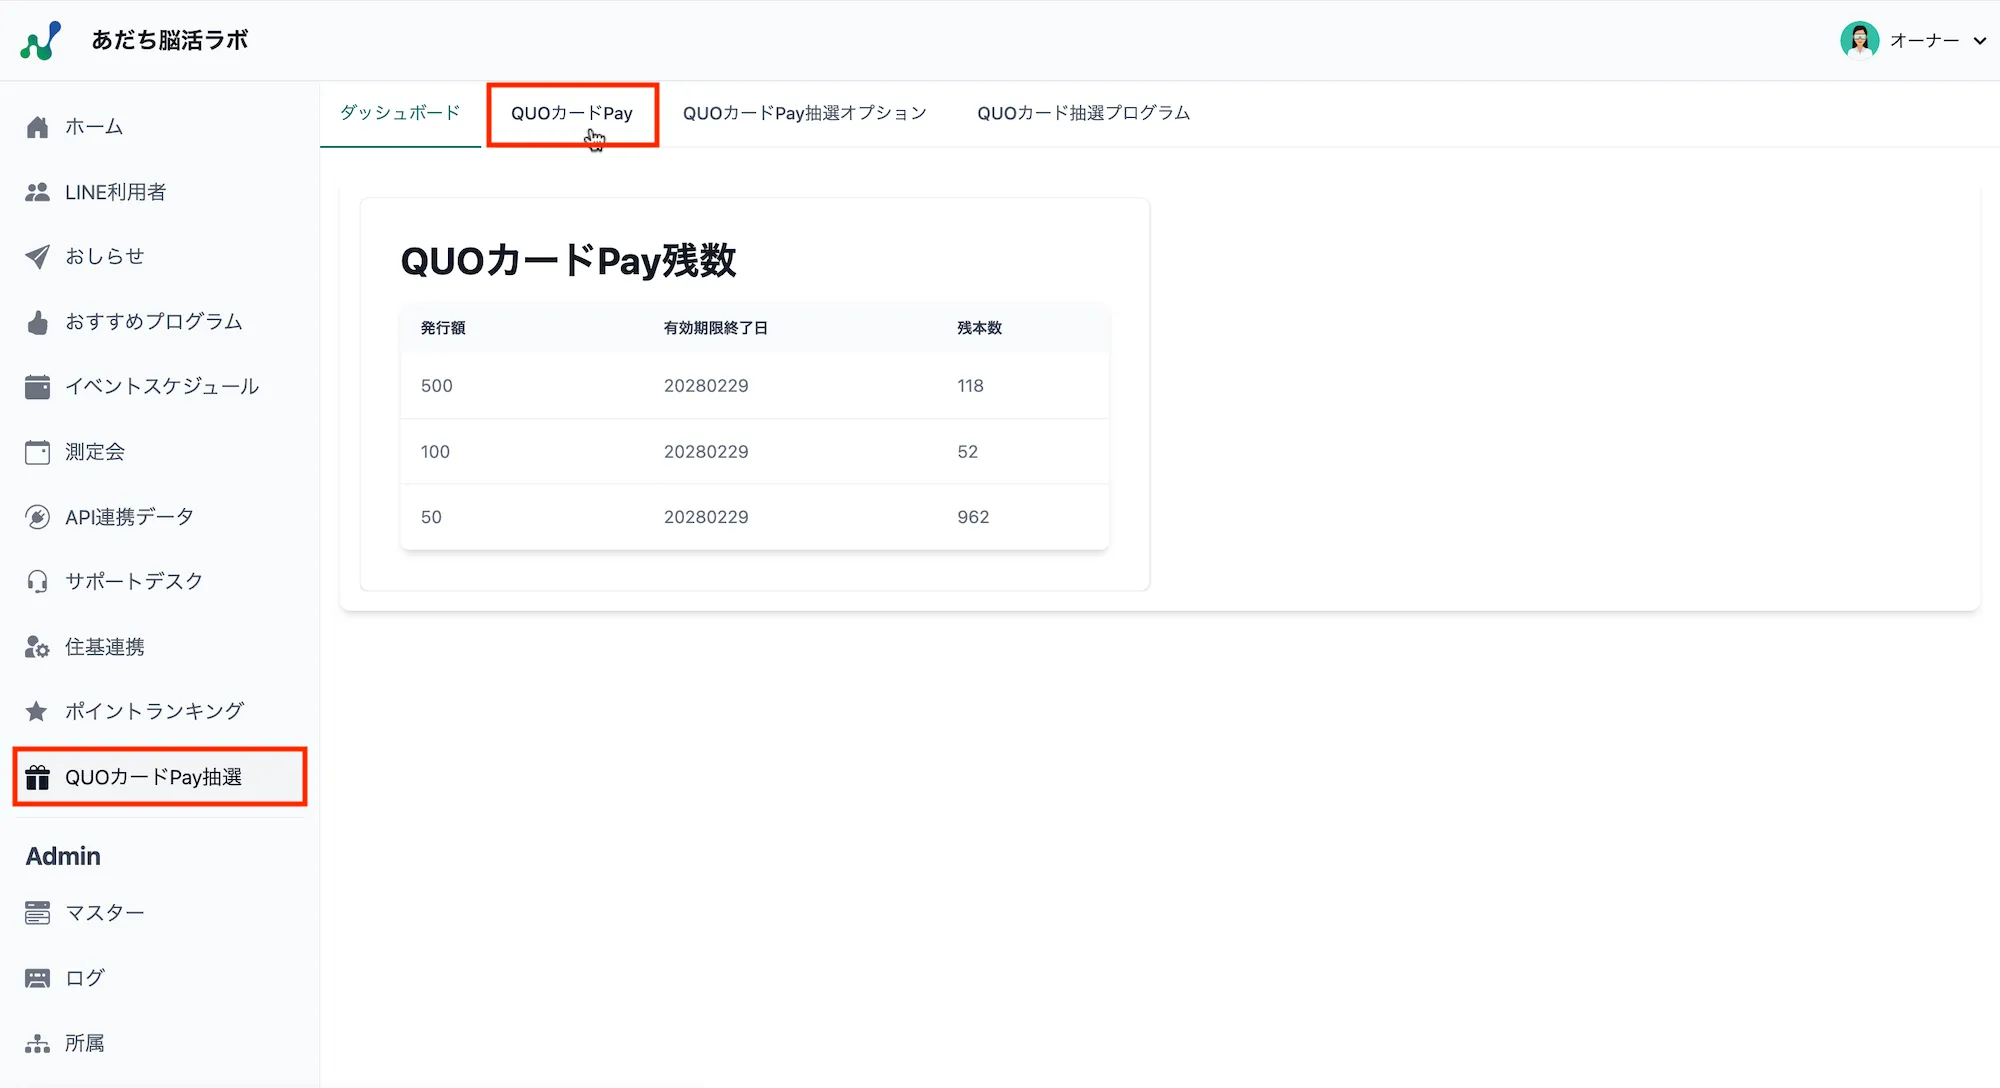Click the 測定会 calendar icon
The image size is (2000, 1088).
click(38, 451)
